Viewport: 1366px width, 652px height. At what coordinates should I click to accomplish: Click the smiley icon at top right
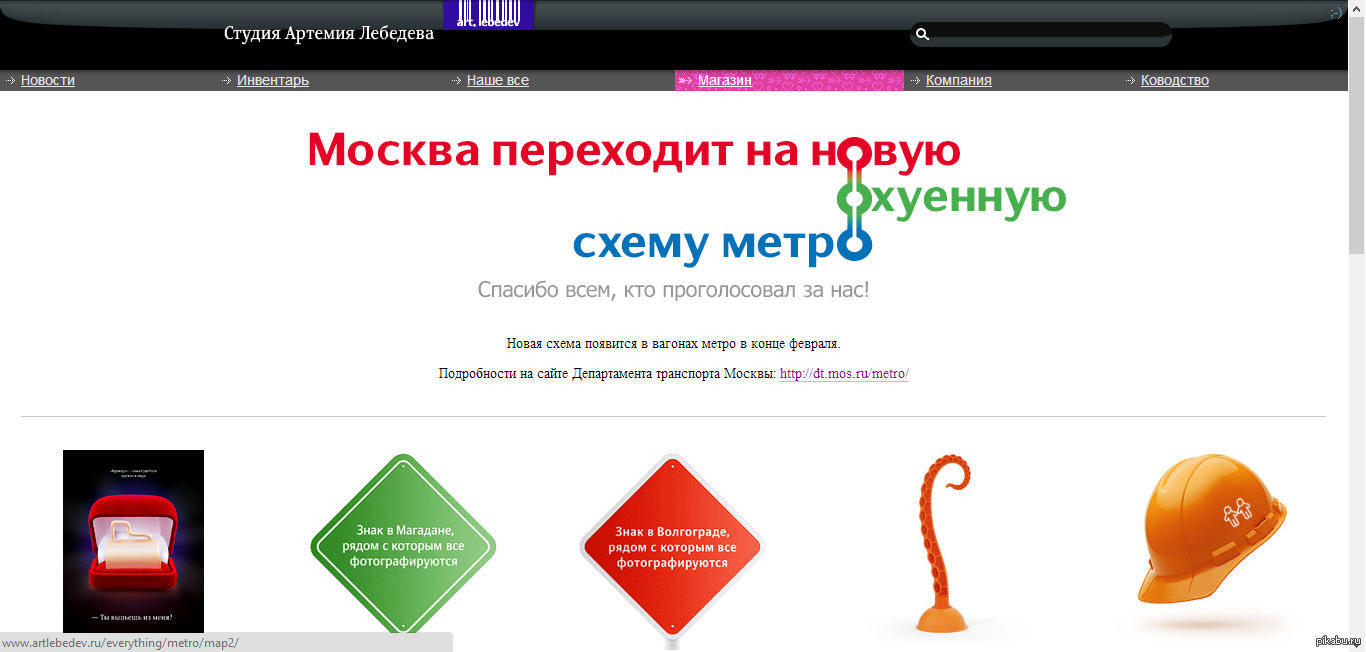coord(1336,13)
